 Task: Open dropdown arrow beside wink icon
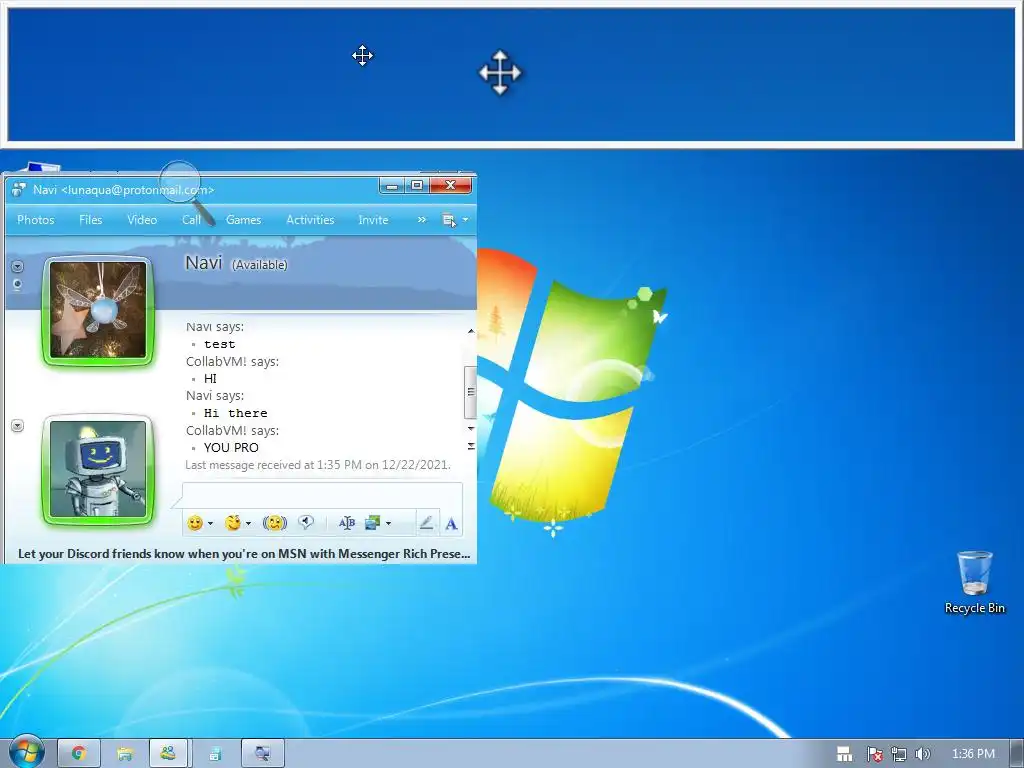click(248, 524)
